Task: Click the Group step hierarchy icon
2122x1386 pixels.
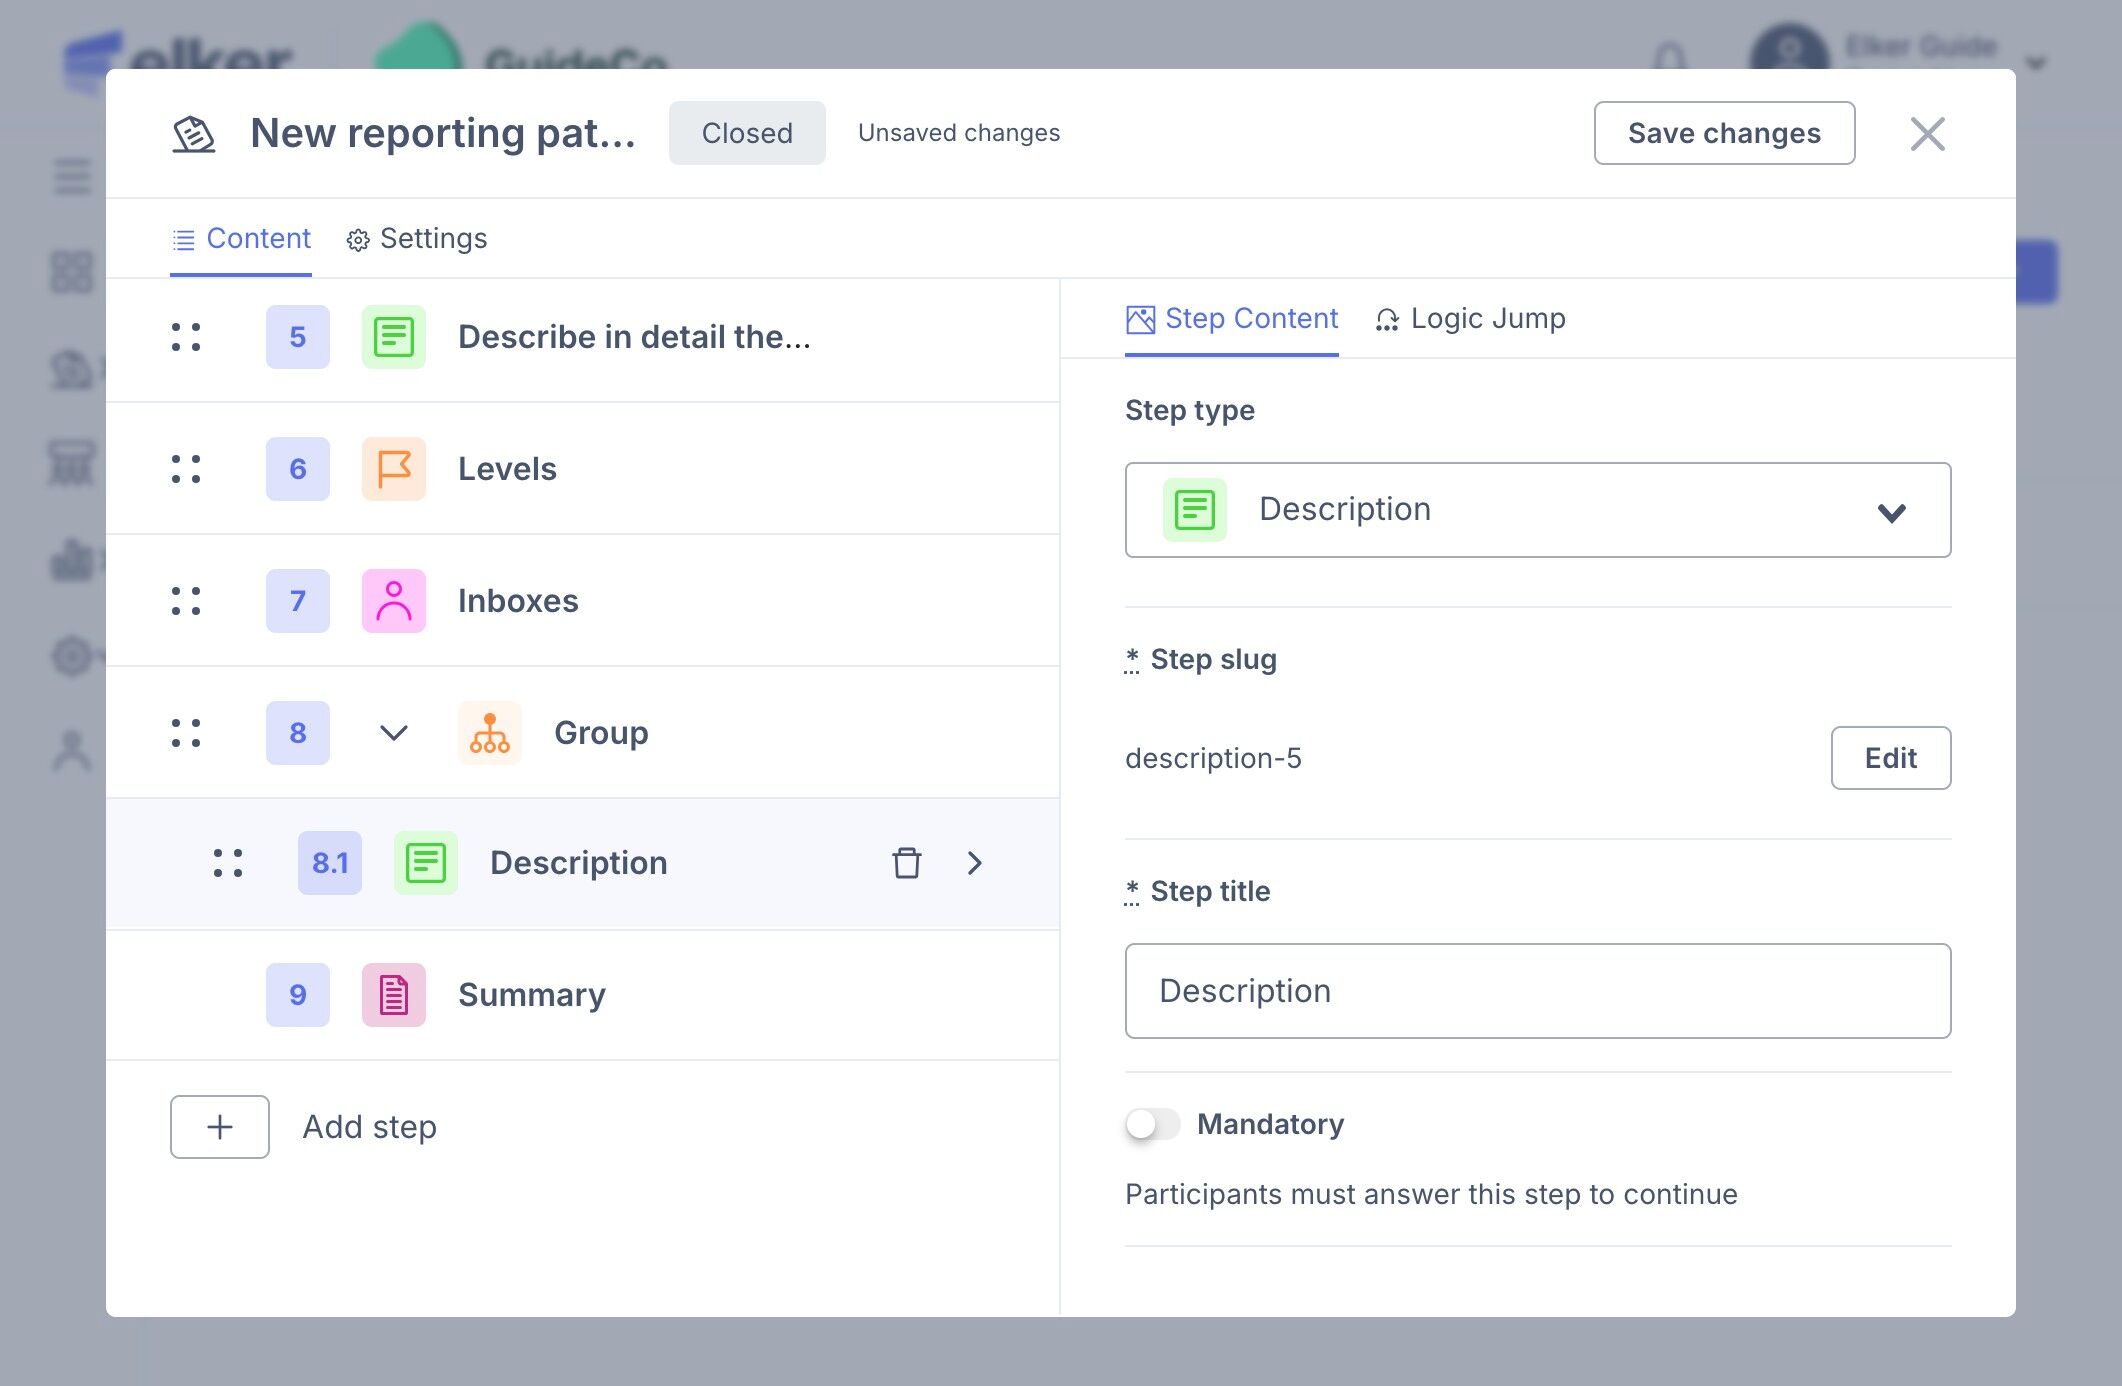Action: (x=489, y=733)
